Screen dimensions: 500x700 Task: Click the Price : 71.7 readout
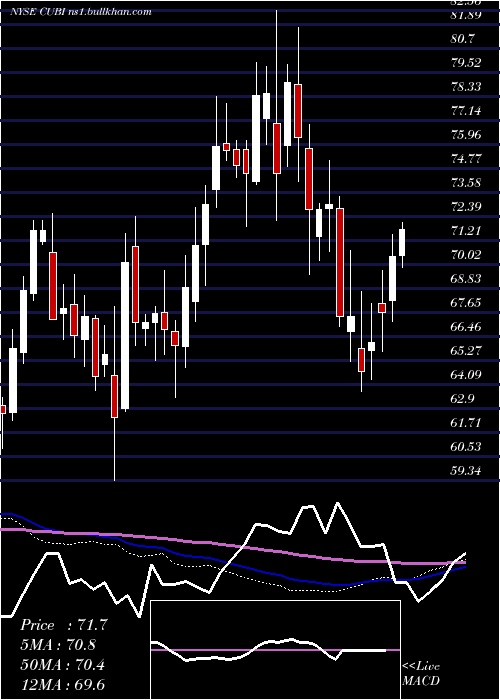click(63, 625)
